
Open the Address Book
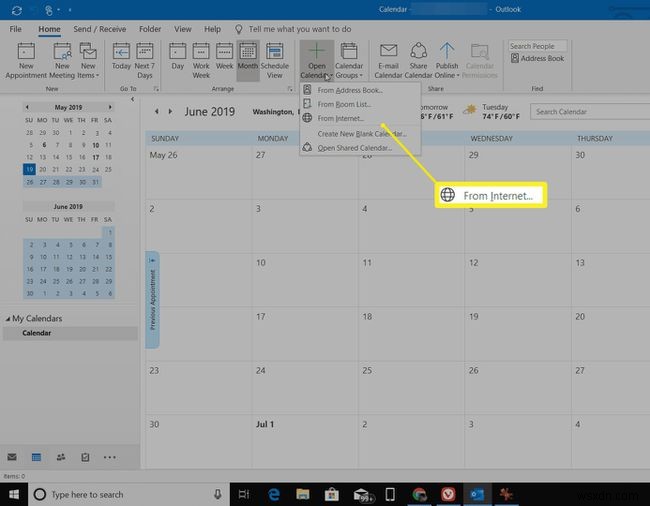pos(537,58)
